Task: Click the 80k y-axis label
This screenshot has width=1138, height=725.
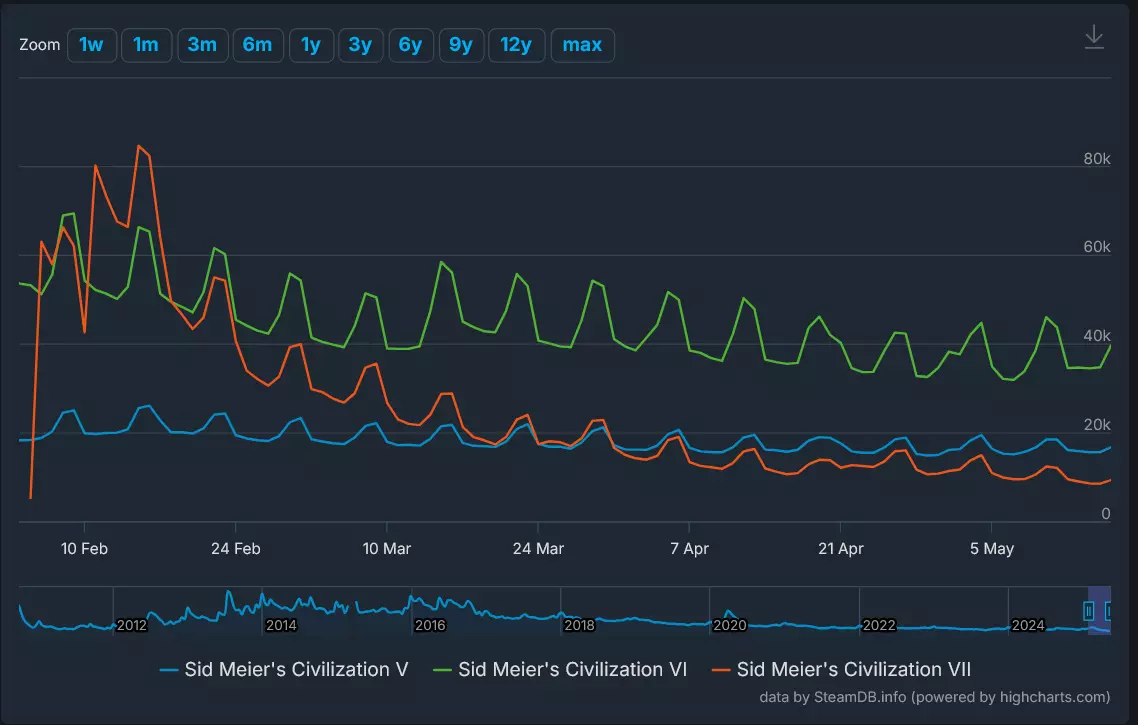Action: 1097,158
